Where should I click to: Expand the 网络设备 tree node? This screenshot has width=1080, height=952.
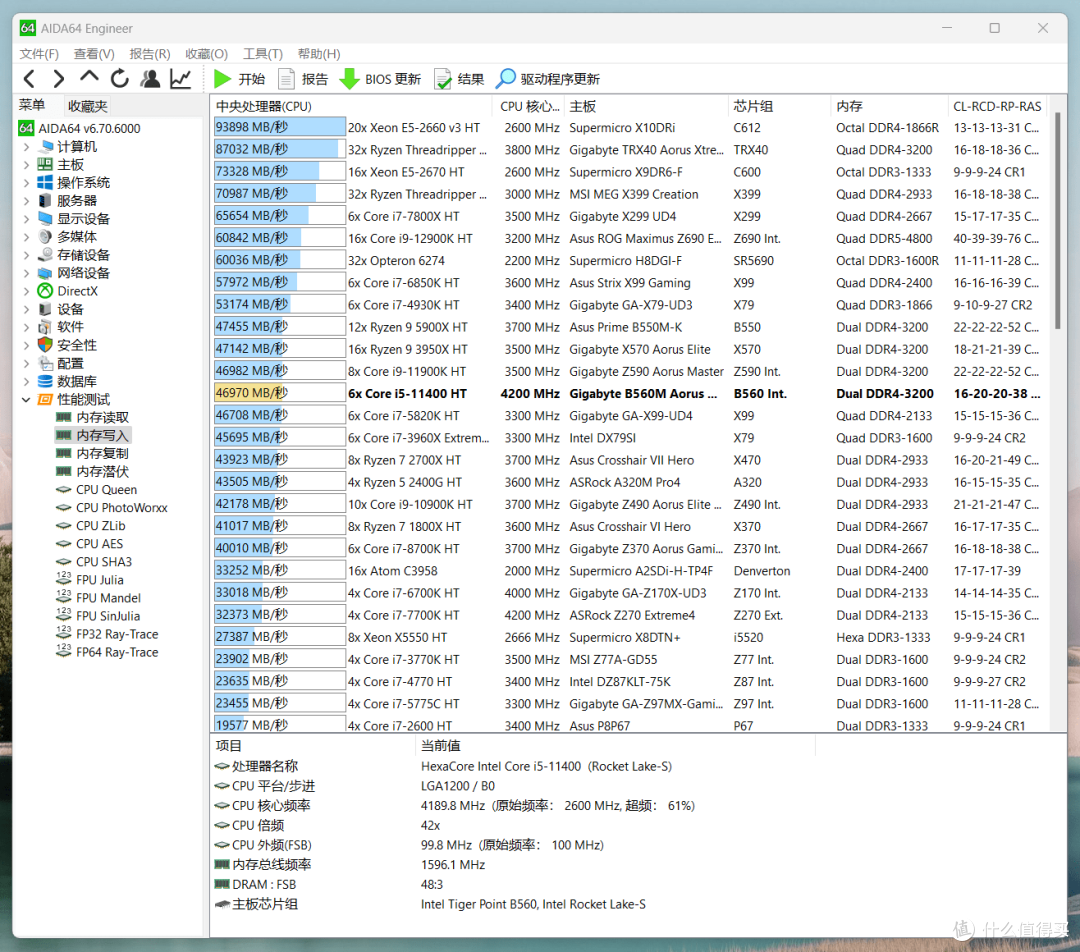[x=26, y=273]
